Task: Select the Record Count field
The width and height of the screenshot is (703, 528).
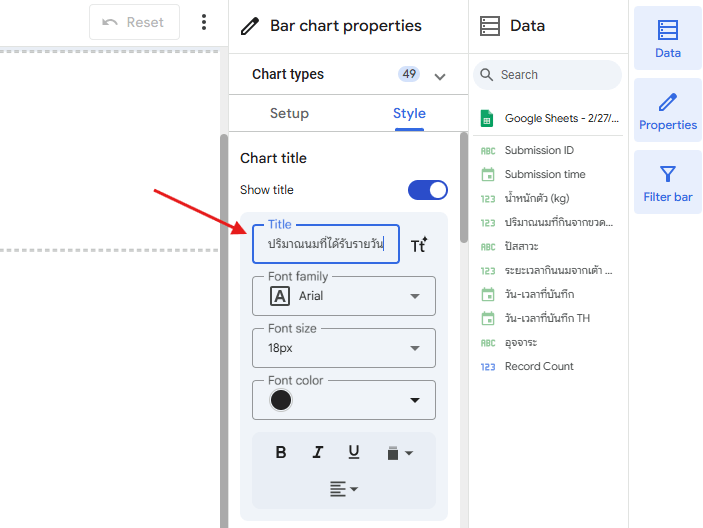Action: (539, 366)
